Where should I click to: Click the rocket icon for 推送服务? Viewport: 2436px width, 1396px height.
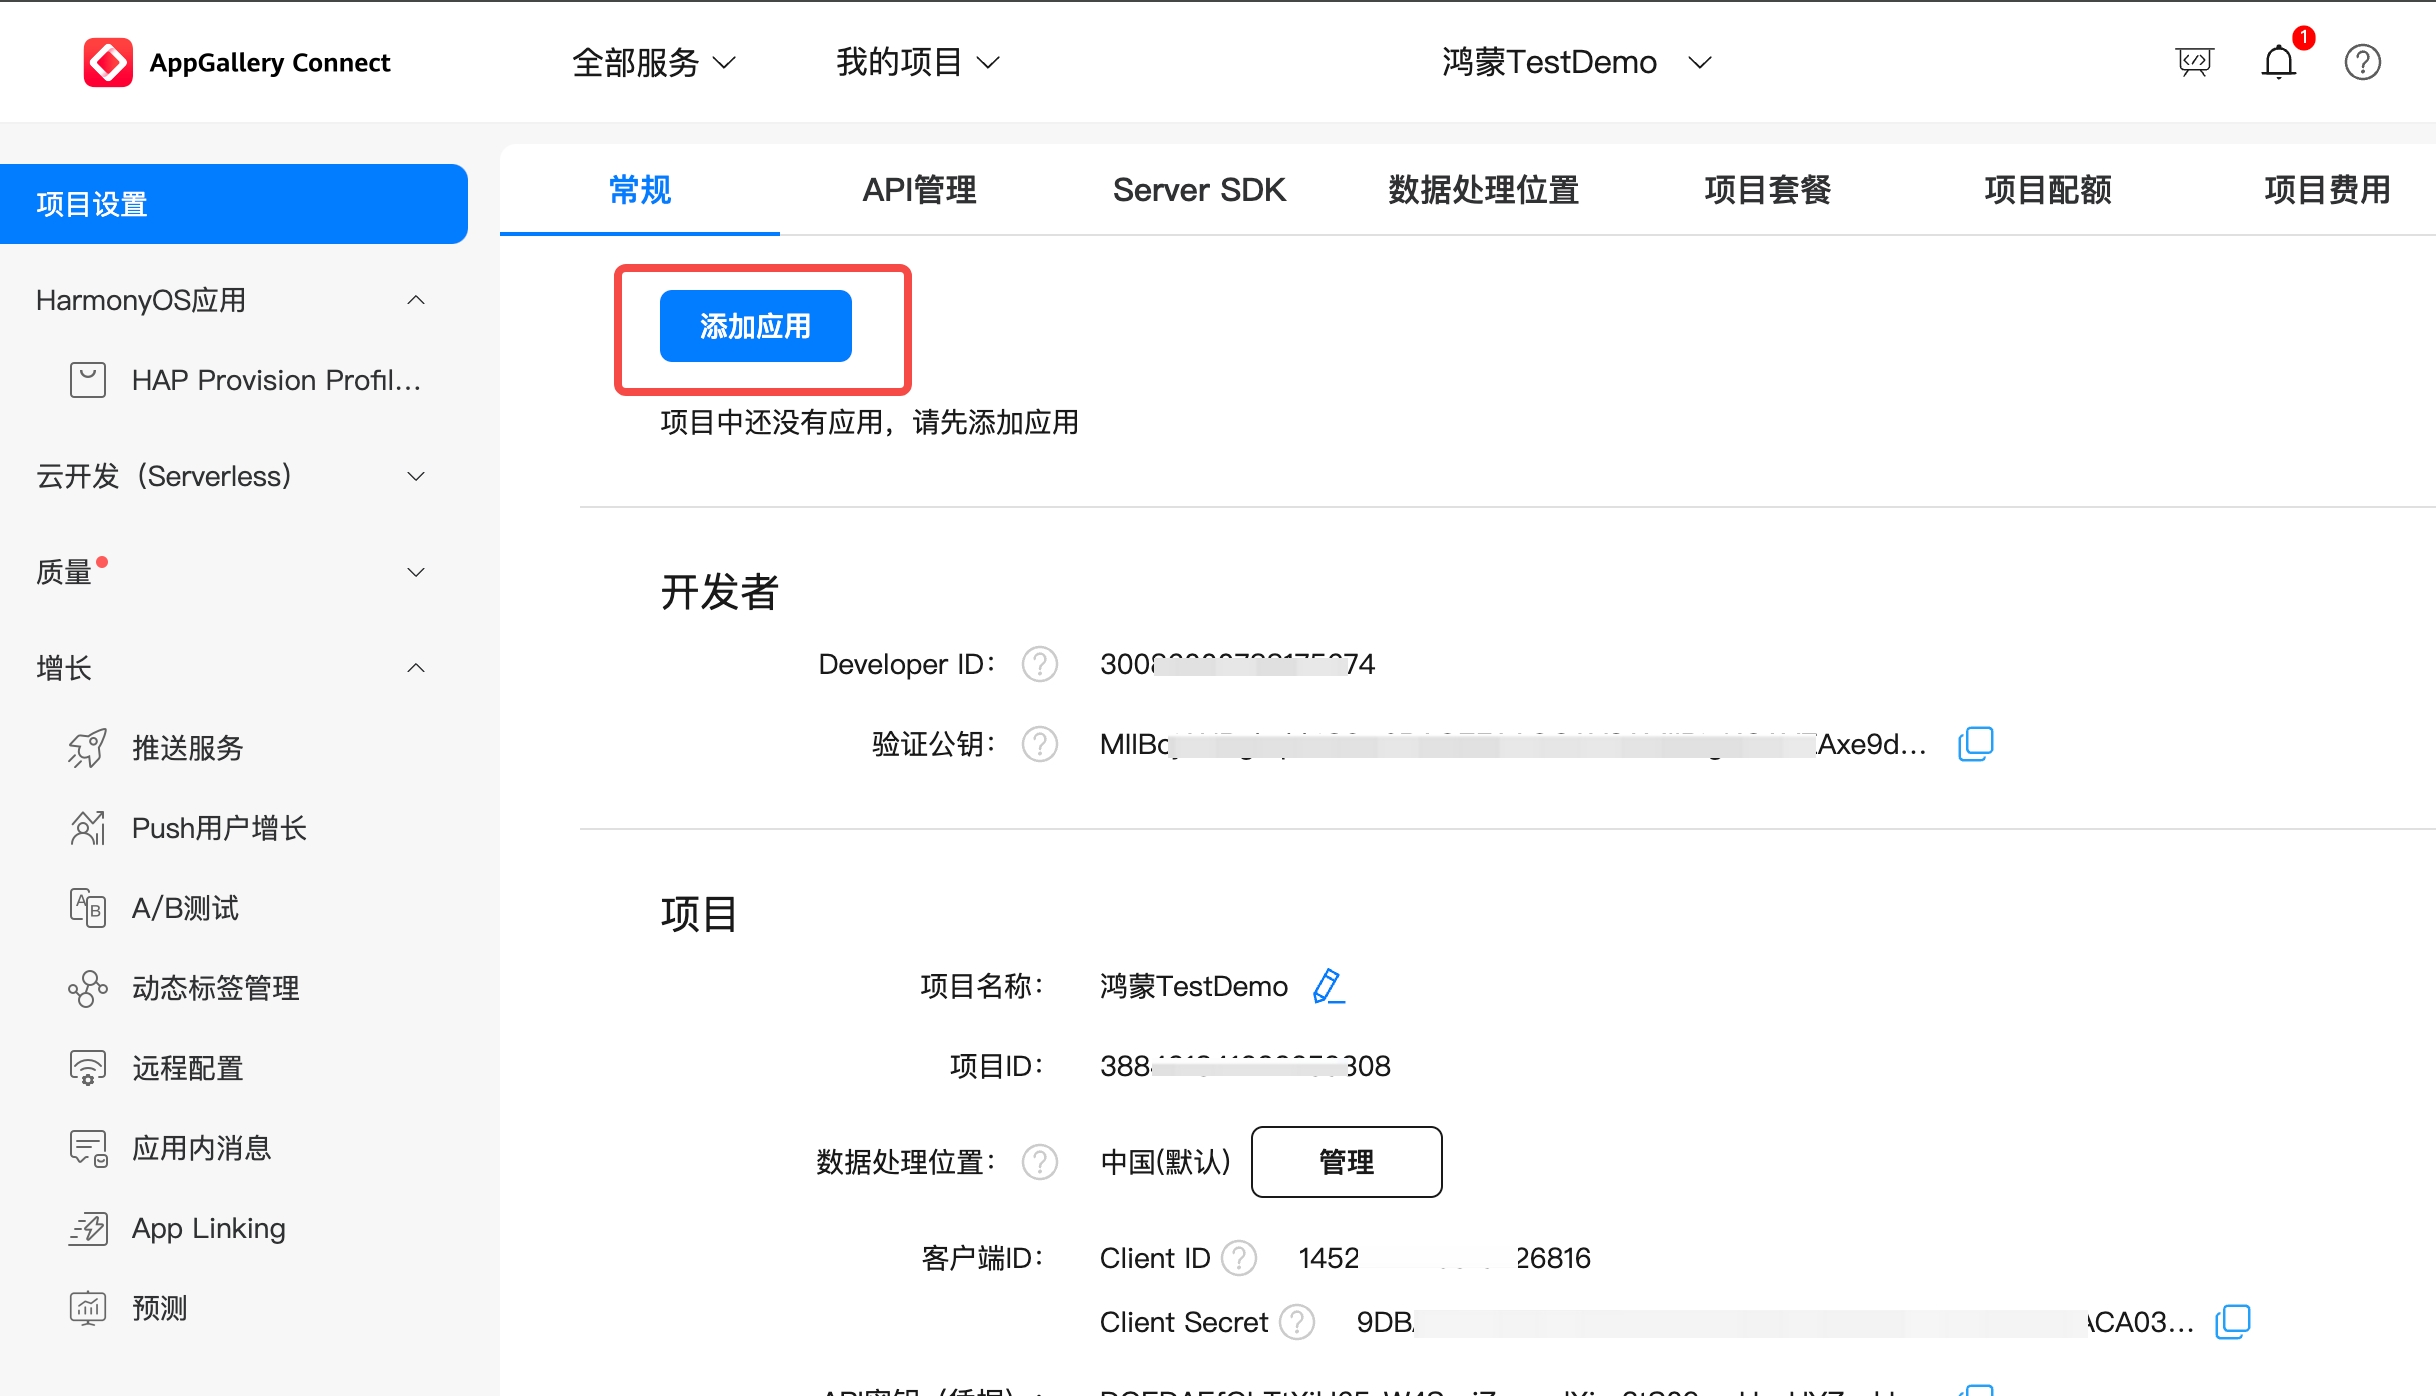pyautogui.click(x=88, y=748)
